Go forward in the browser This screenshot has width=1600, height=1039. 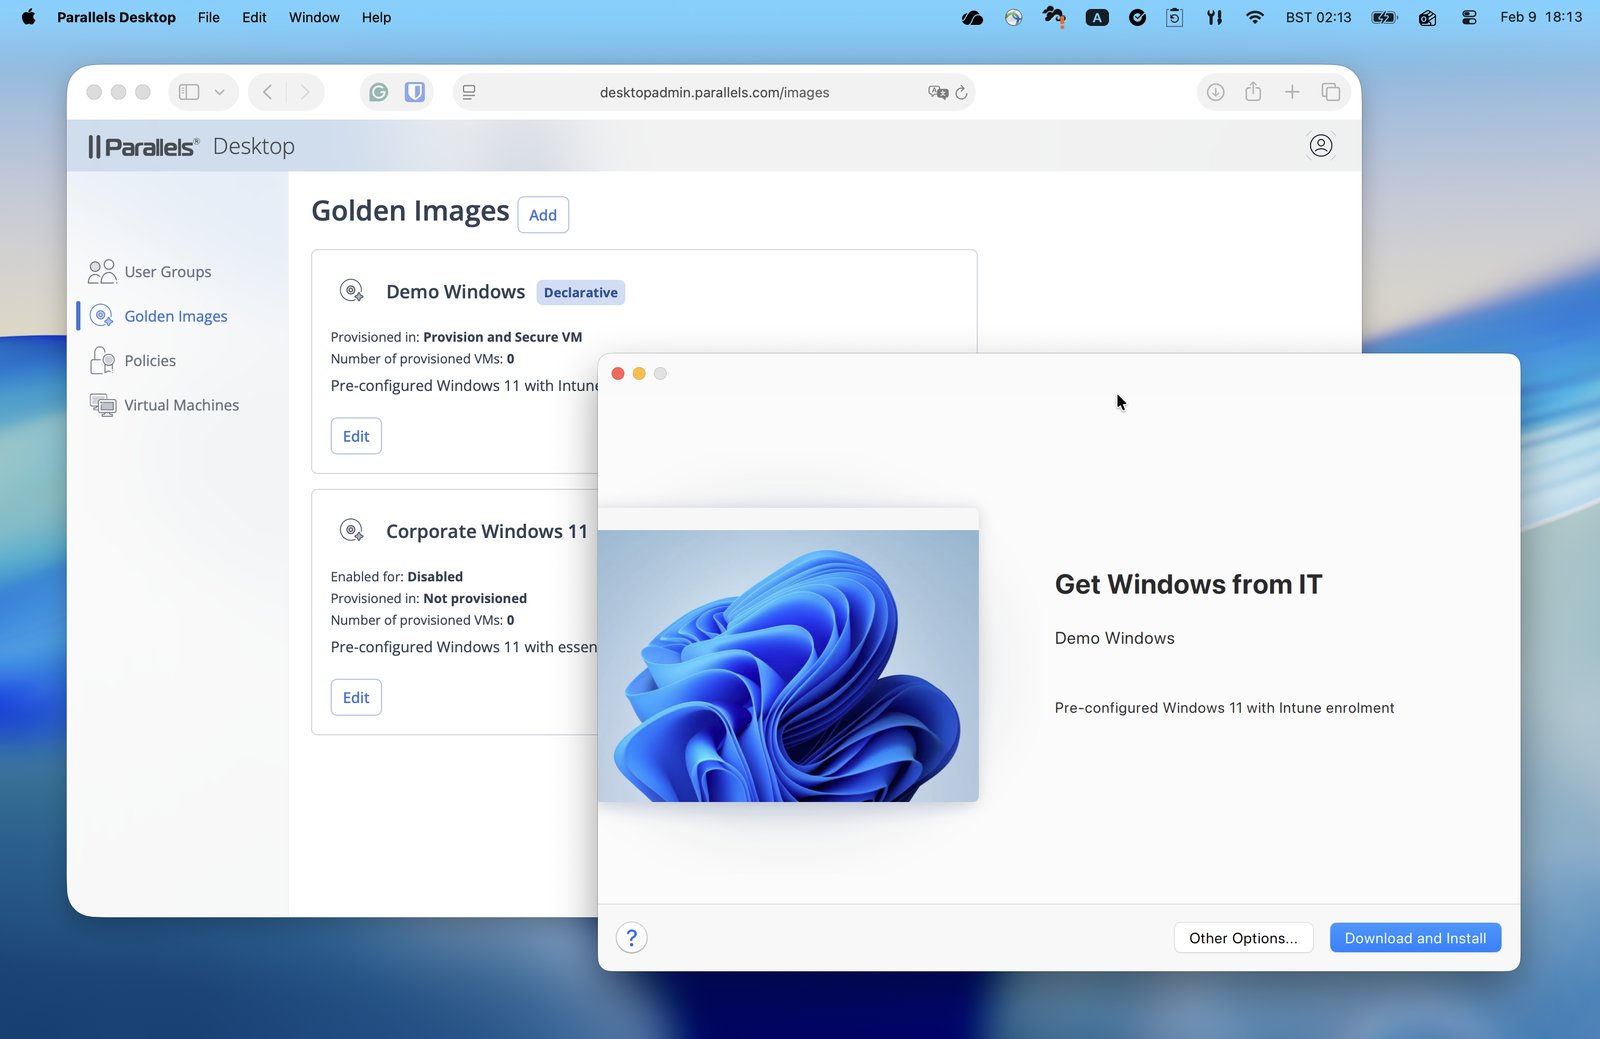305,92
